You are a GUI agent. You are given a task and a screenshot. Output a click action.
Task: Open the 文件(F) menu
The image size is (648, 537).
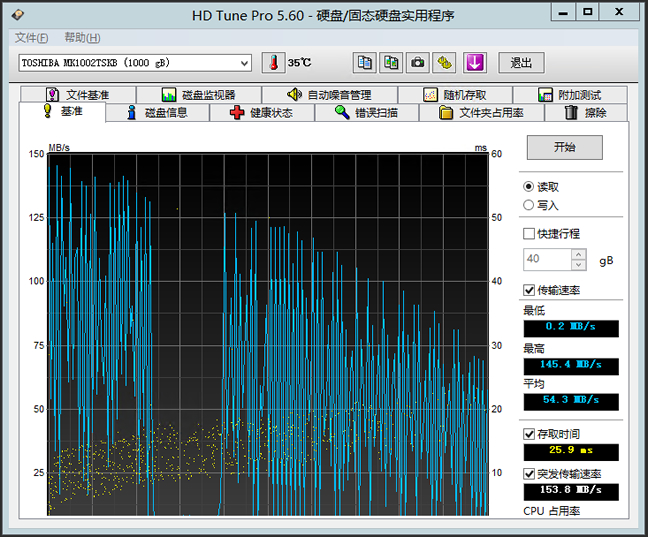coord(32,38)
